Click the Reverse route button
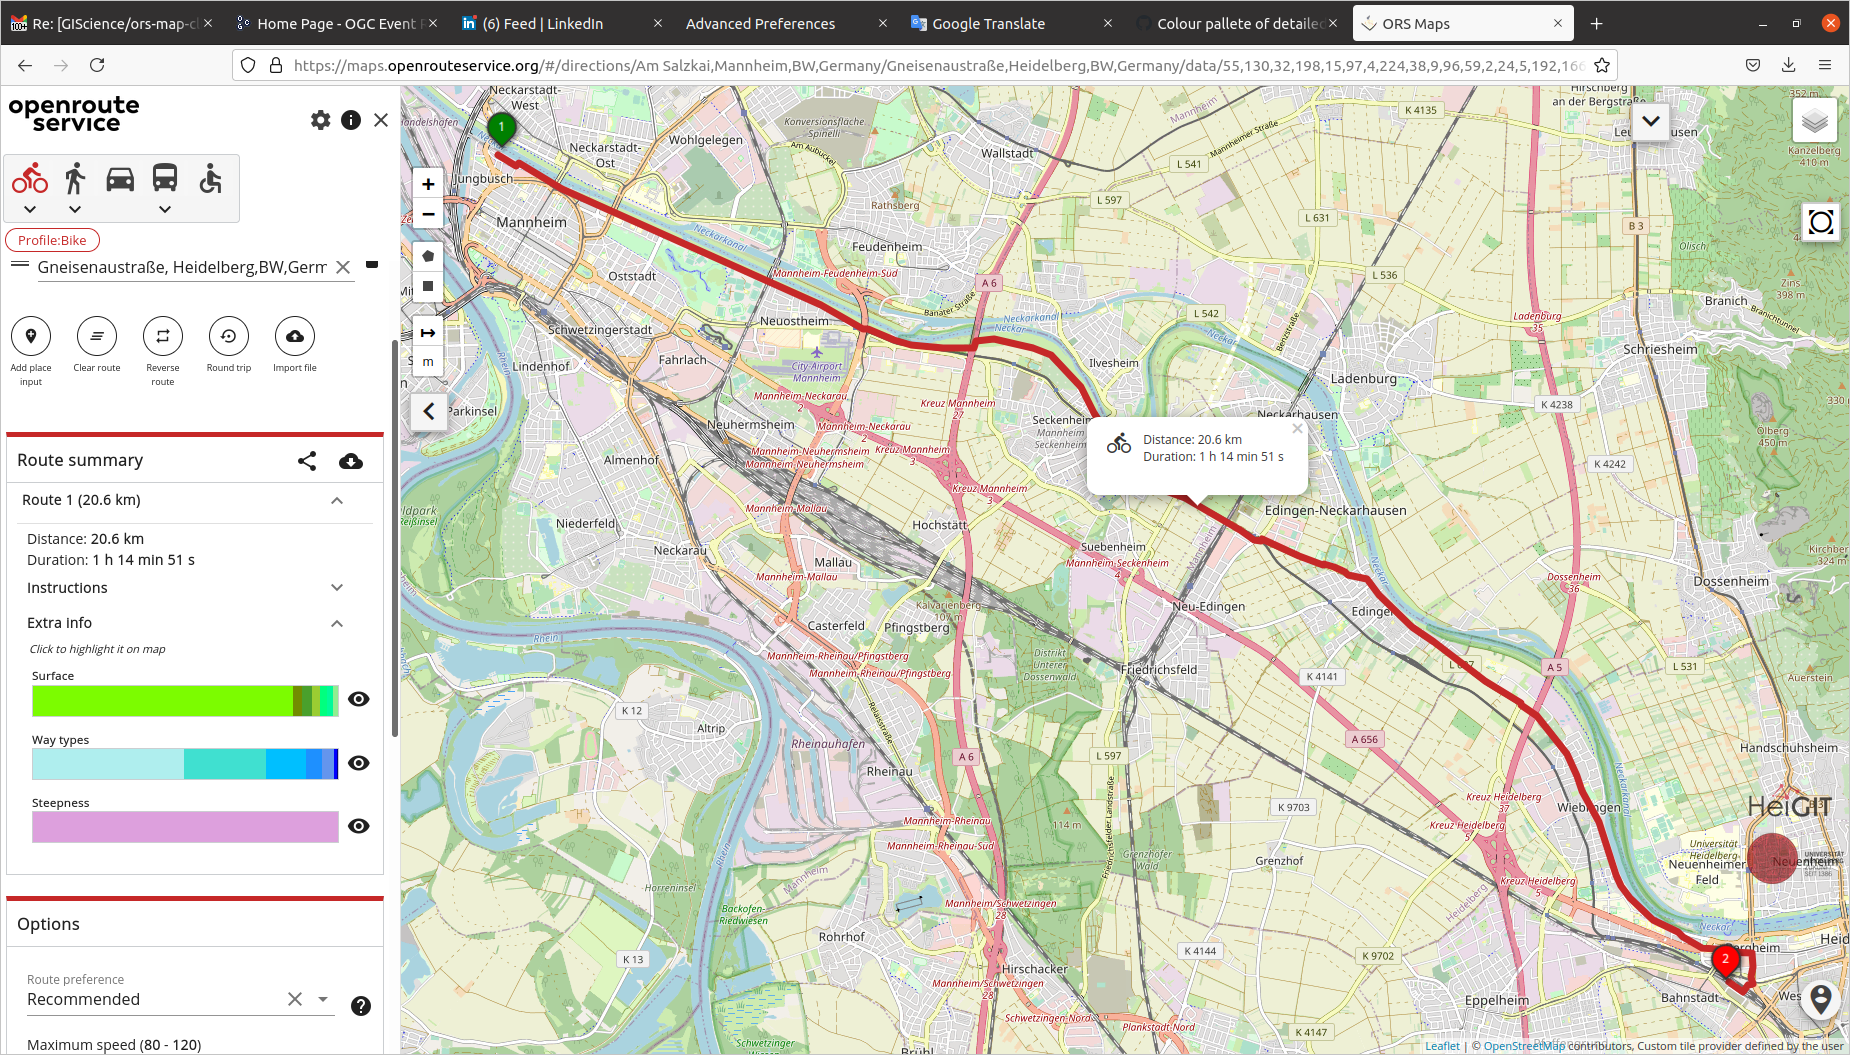Viewport: 1850px width, 1055px height. coord(163,336)
